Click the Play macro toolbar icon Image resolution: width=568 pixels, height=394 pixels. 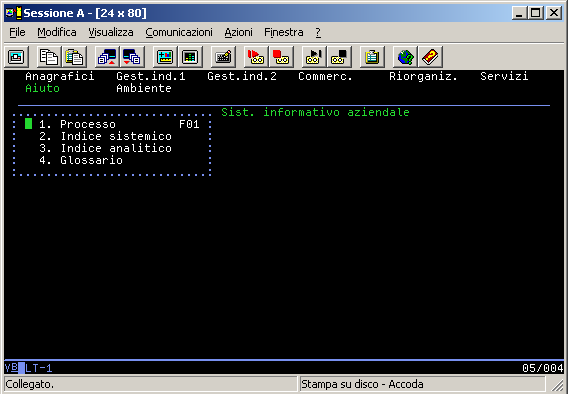[x=314, y=57]
